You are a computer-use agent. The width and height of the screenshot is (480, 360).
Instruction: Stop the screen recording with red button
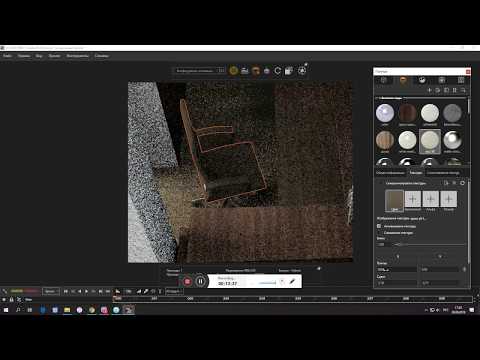click(187, 282)
